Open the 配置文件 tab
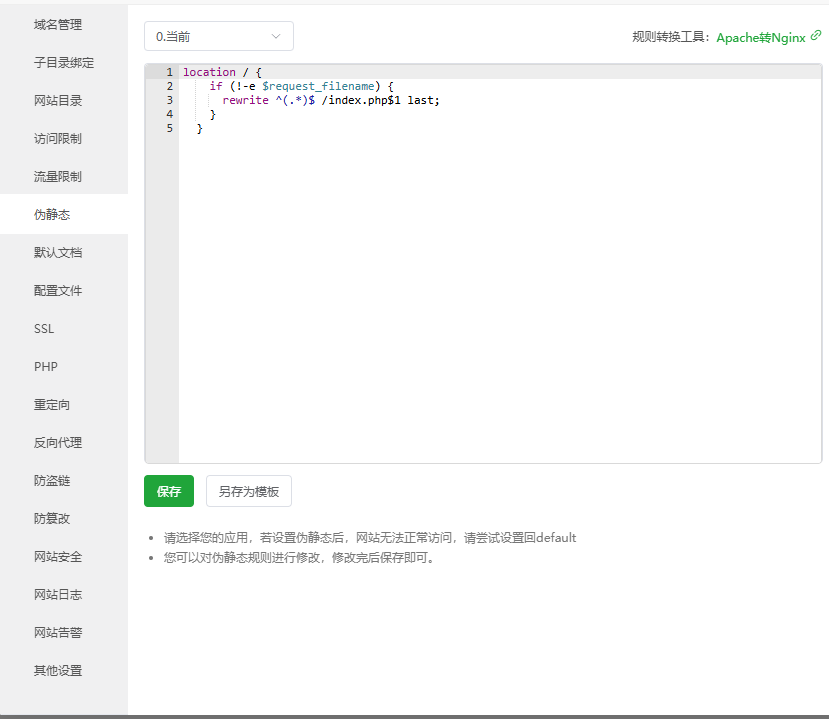829x719 pixels. pyautogui.click(x=51, y=290)
